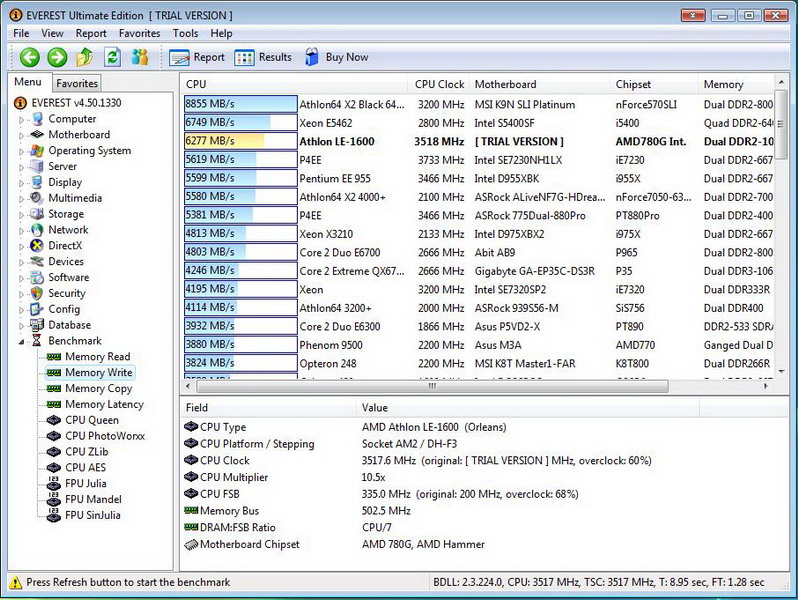The width and height of the screenshot is (798, 600).
Task: Click the CPU Queen chip icon
Action: click(x=53, y=420)
